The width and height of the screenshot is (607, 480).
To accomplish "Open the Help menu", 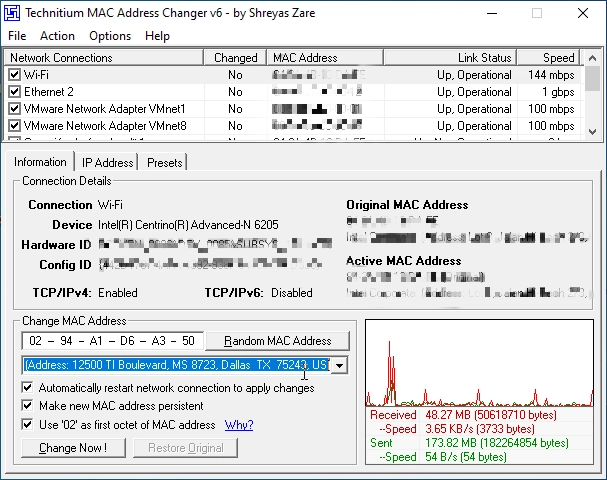I will tap(157, 36).
